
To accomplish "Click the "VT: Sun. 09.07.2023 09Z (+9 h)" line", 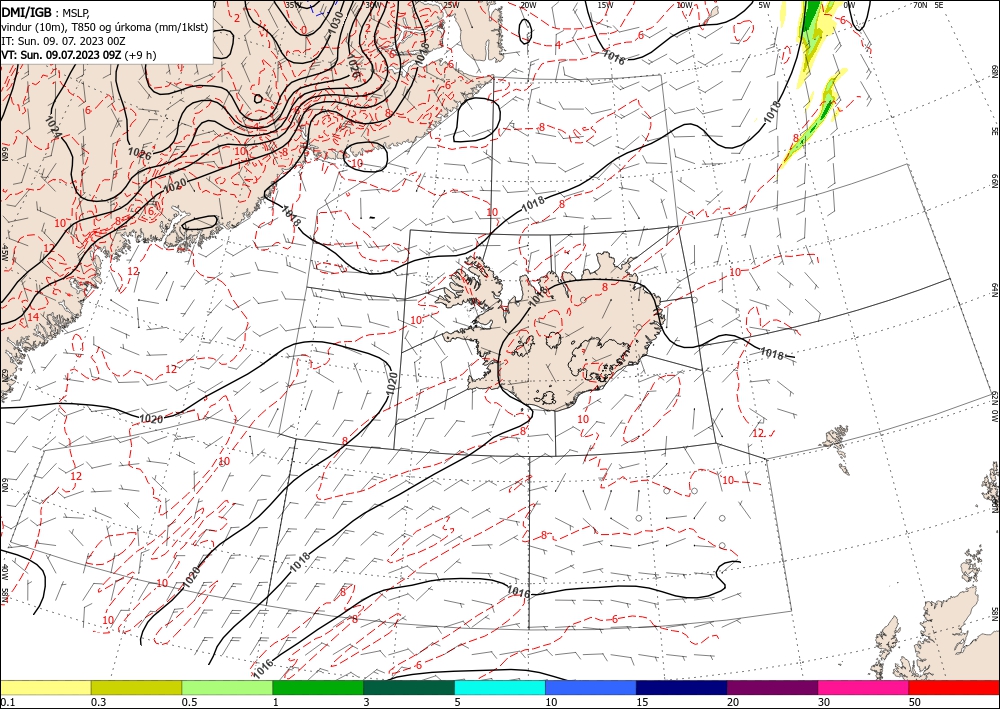I will 78,55.
